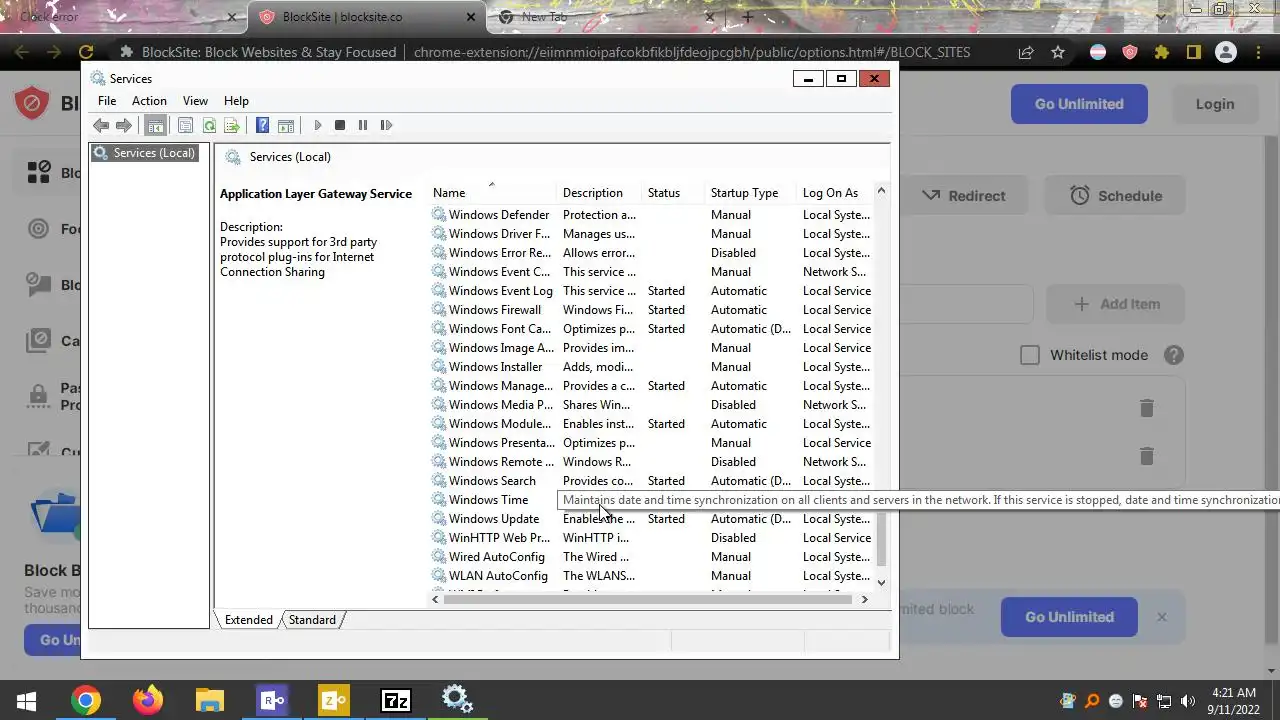Open the View menu in Services
This screenshot has width=1280, height=720.
click(195, 101)
